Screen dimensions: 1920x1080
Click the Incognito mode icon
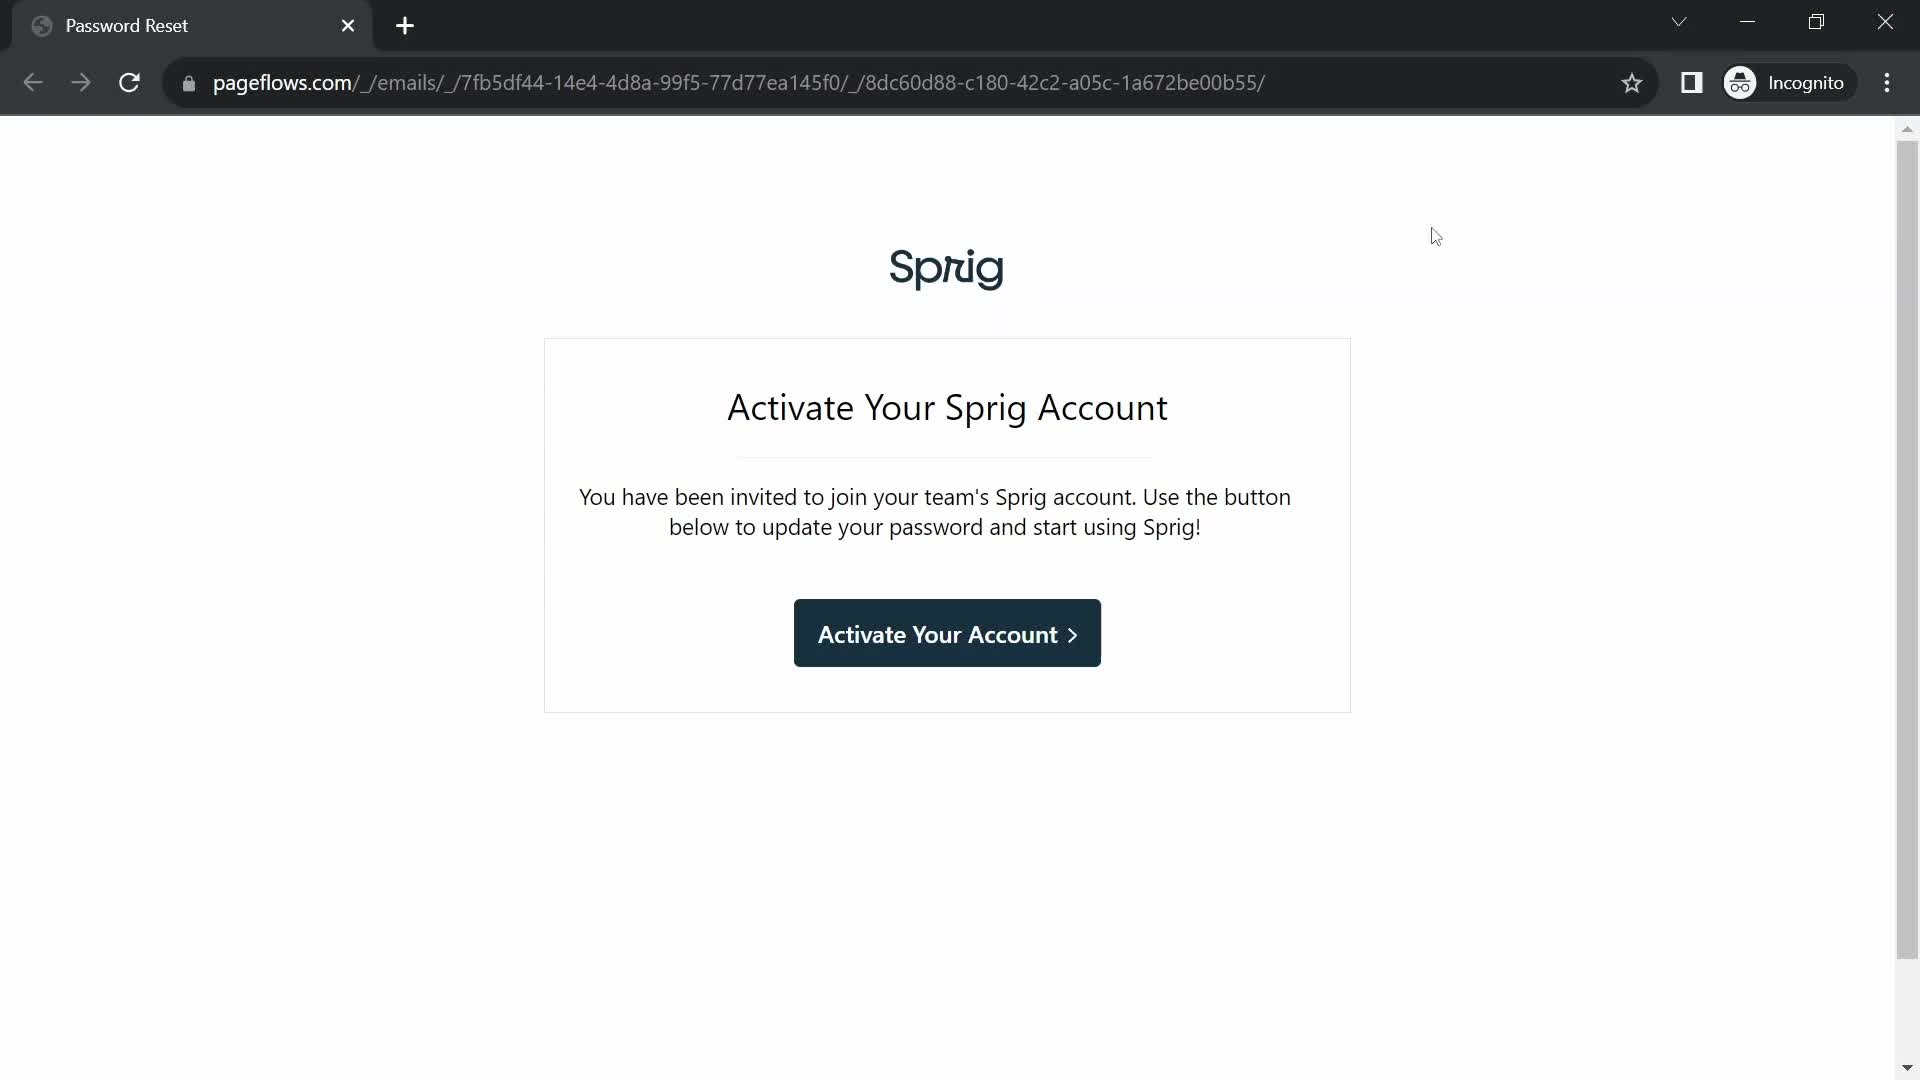pos(1742,83)
